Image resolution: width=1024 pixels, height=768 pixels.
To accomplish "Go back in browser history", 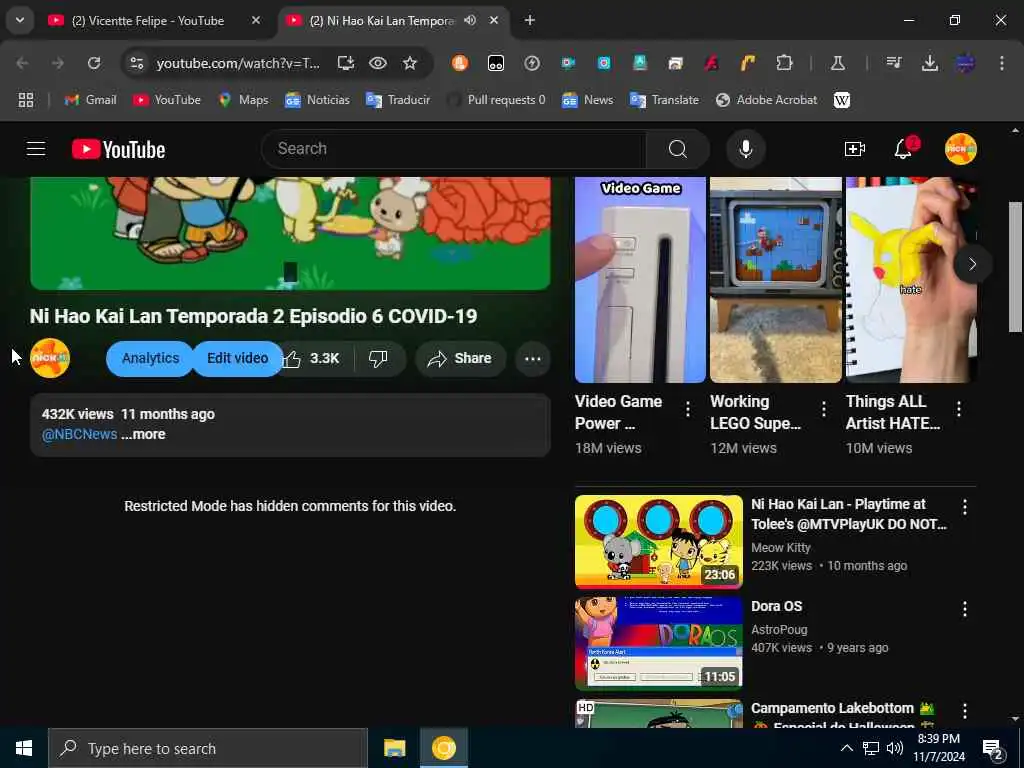I will [x=22, y=63].
